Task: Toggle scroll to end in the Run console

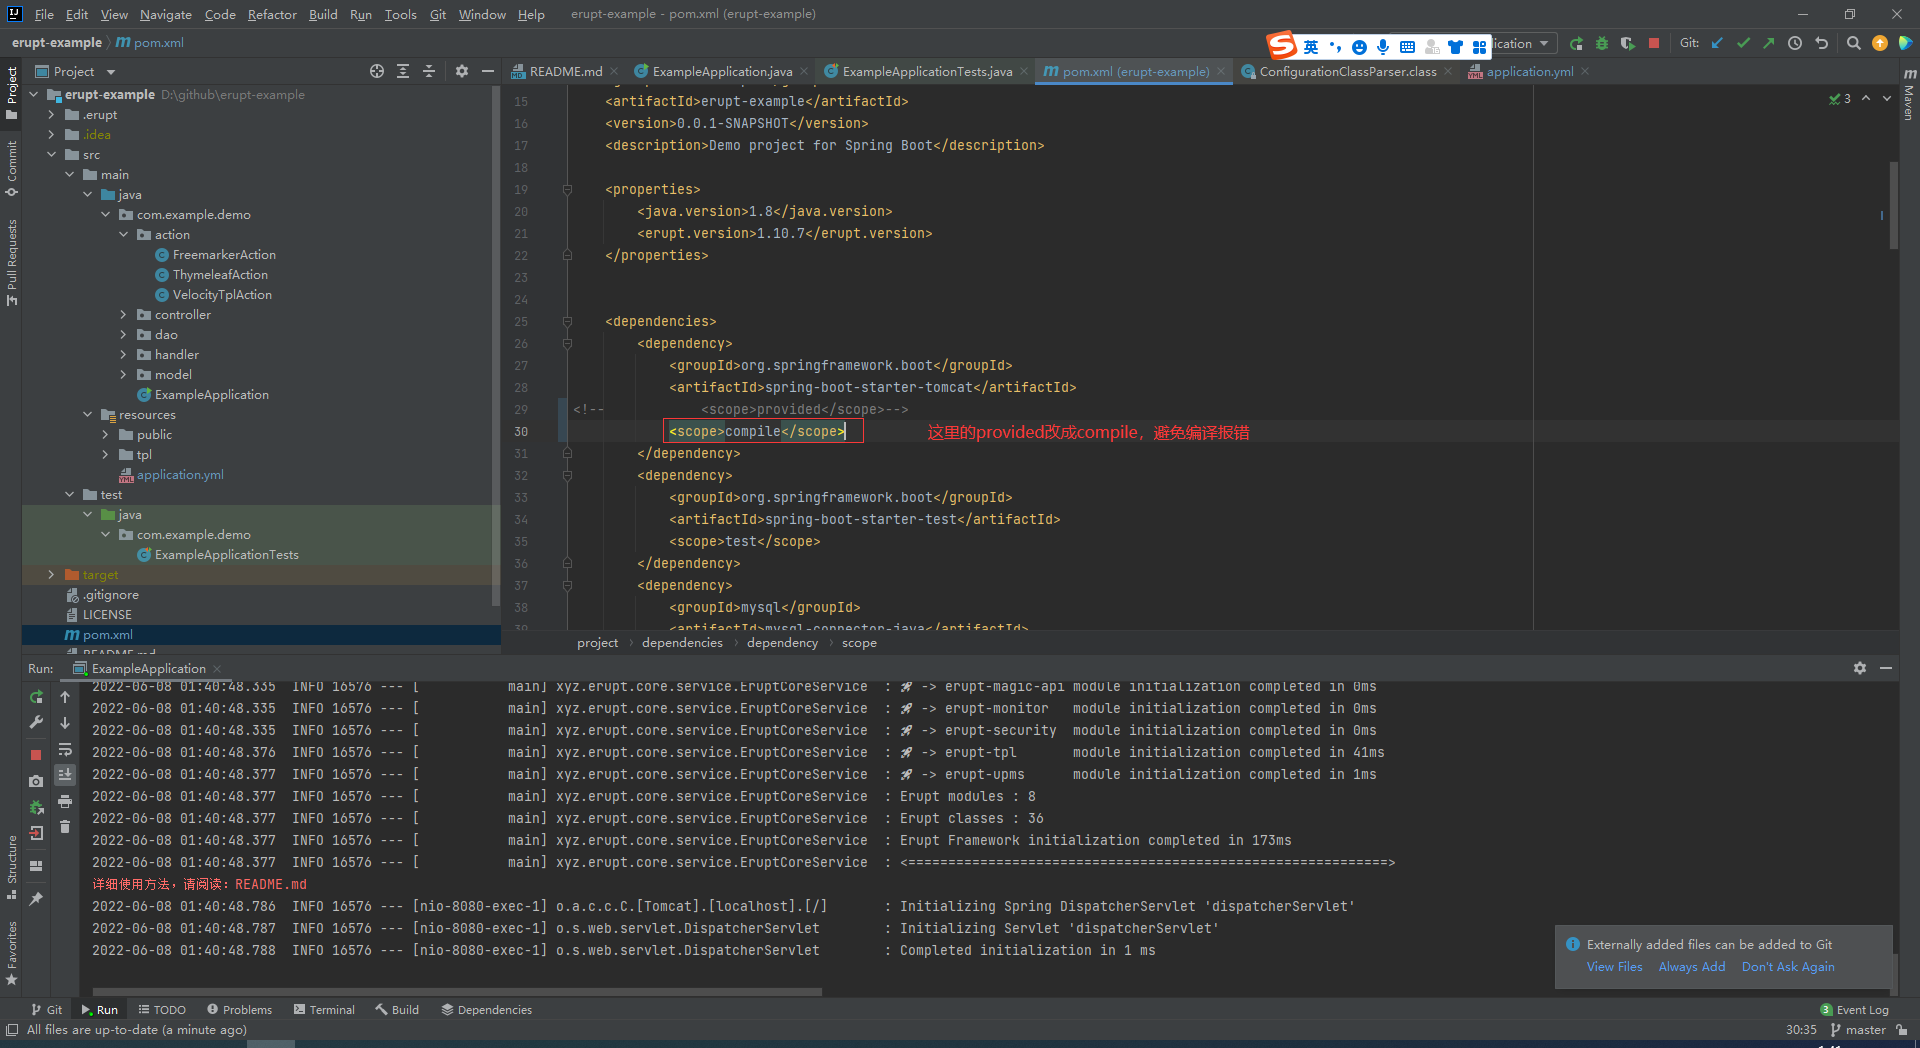Action: pos(65,775)
